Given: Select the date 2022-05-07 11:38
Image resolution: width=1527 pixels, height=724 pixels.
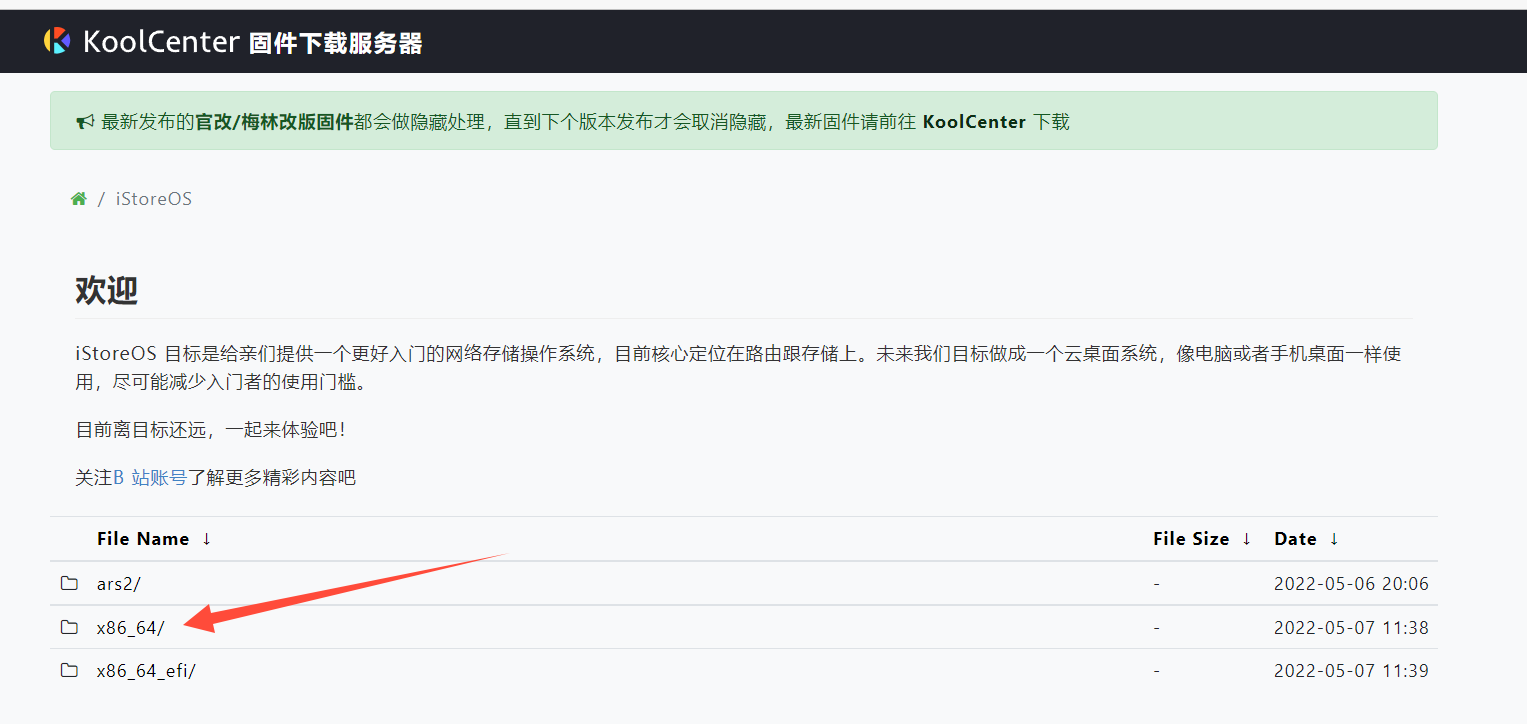Looking at the screenshot, I should coord(1351,628).
